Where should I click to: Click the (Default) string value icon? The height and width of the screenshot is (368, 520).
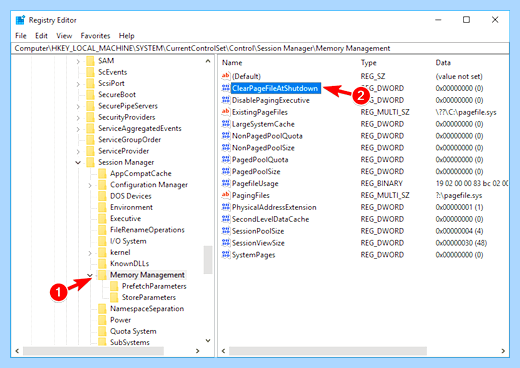coord(226,76)
